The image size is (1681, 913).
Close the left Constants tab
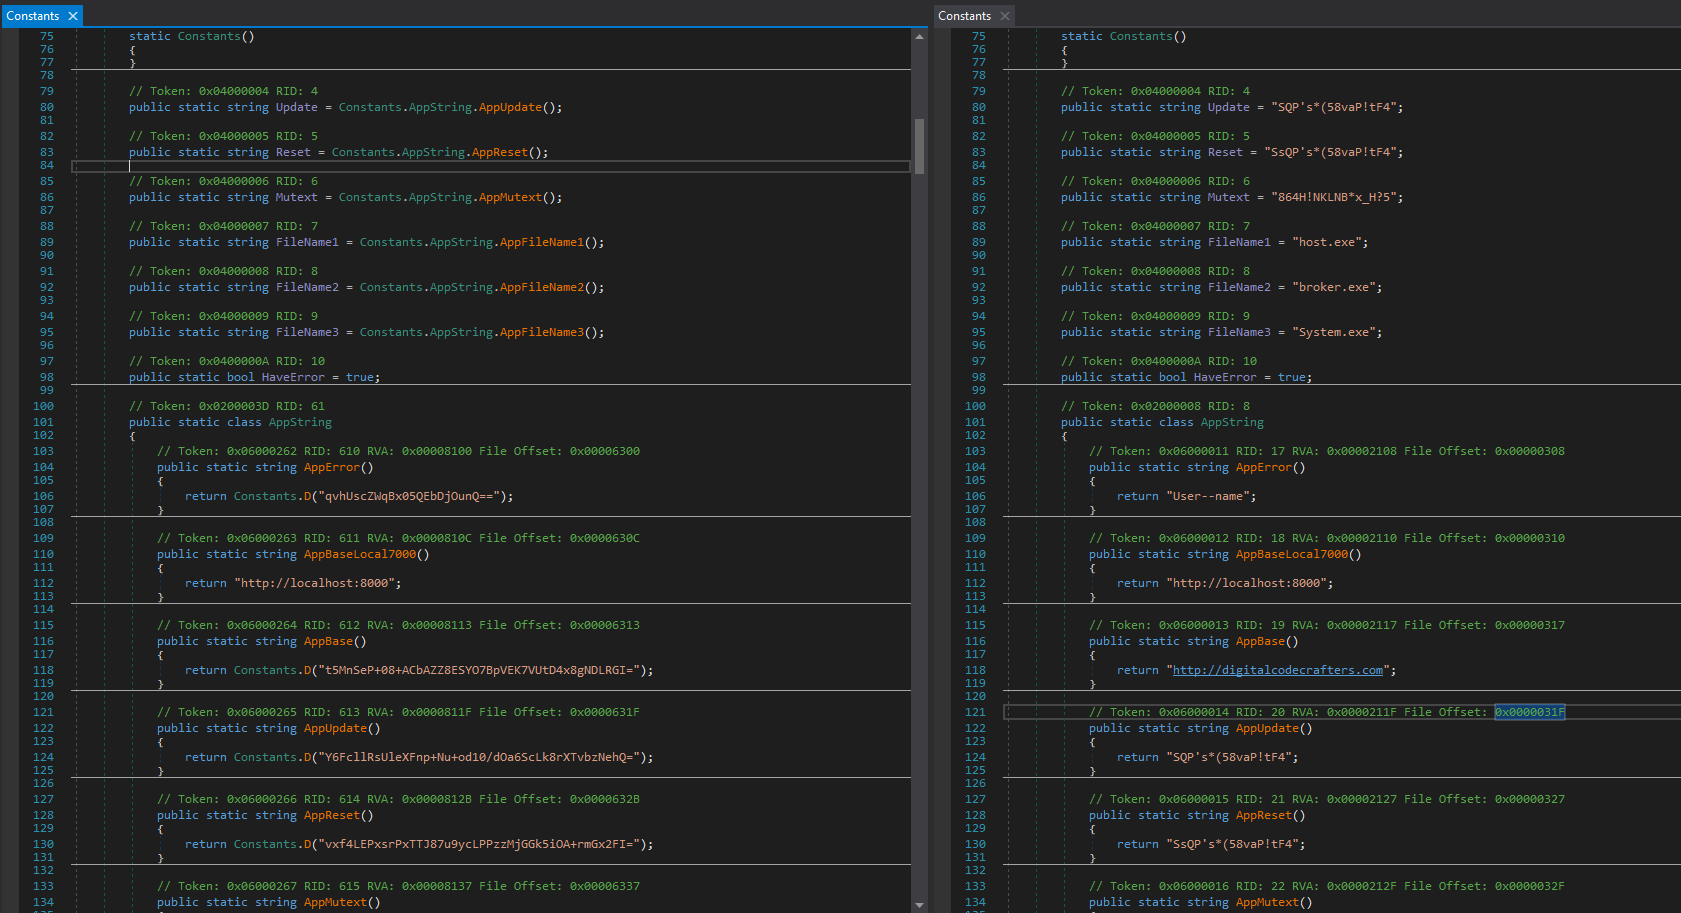(x=73, y=16)
